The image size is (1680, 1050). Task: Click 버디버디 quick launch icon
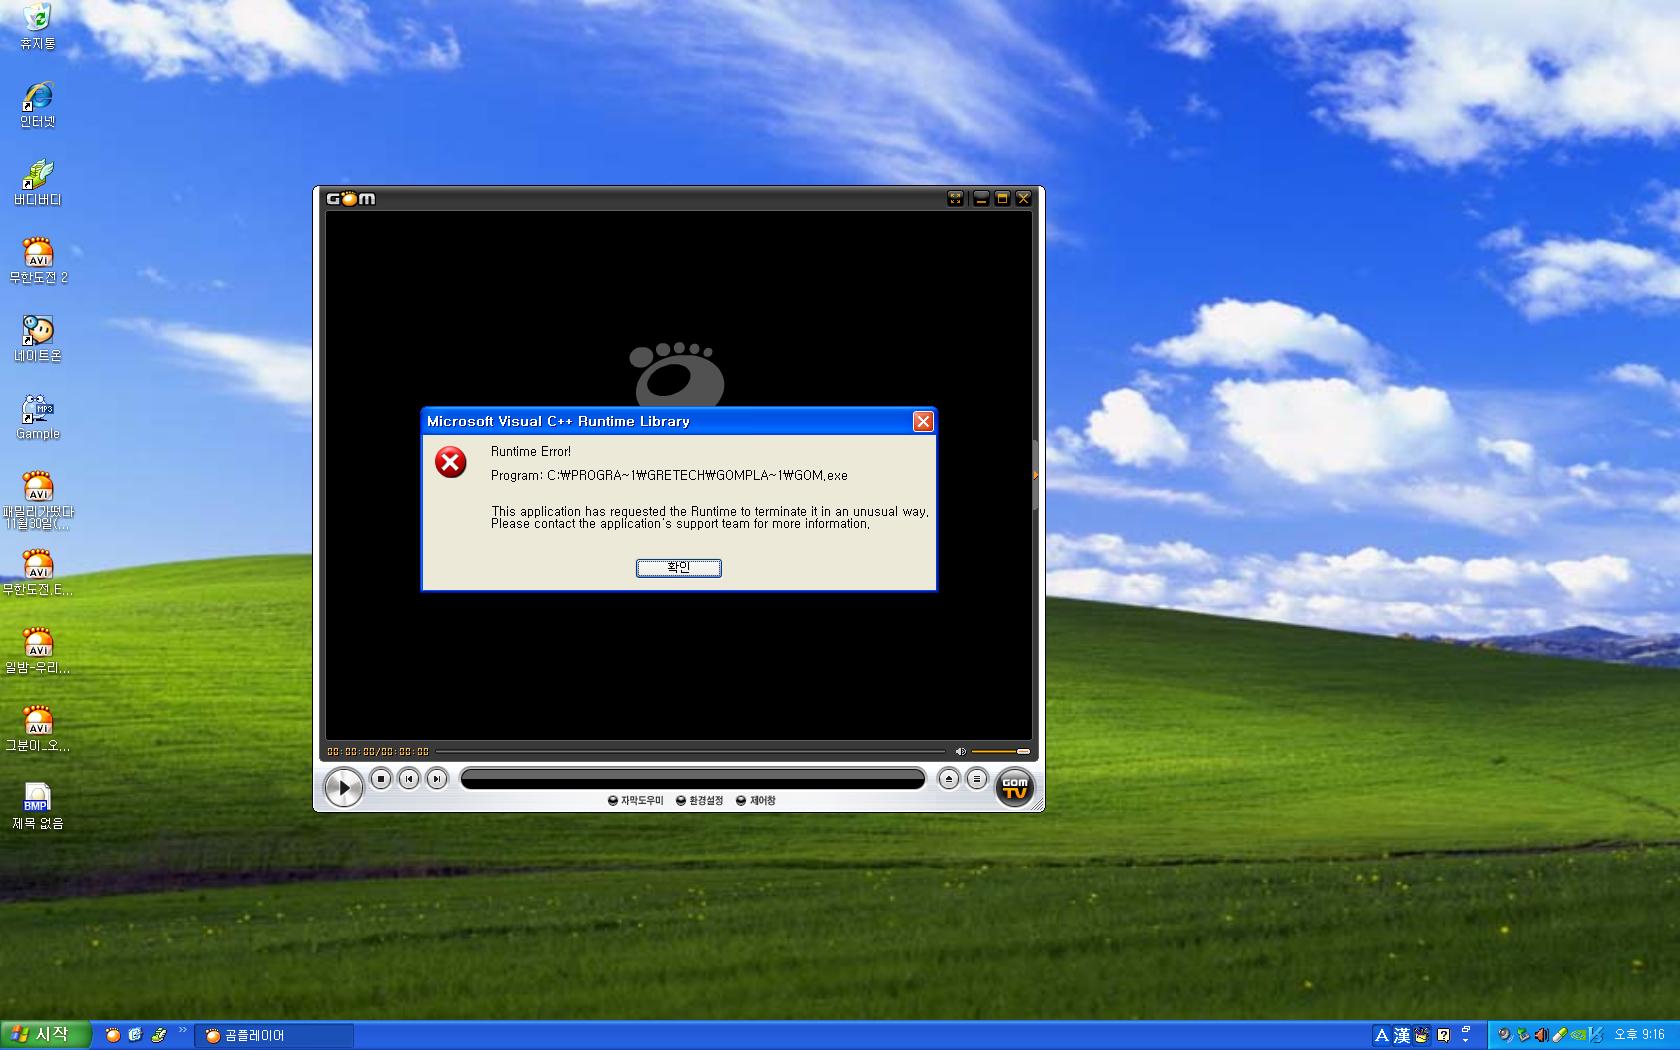pyautogui.click(x=159, y=1035)
